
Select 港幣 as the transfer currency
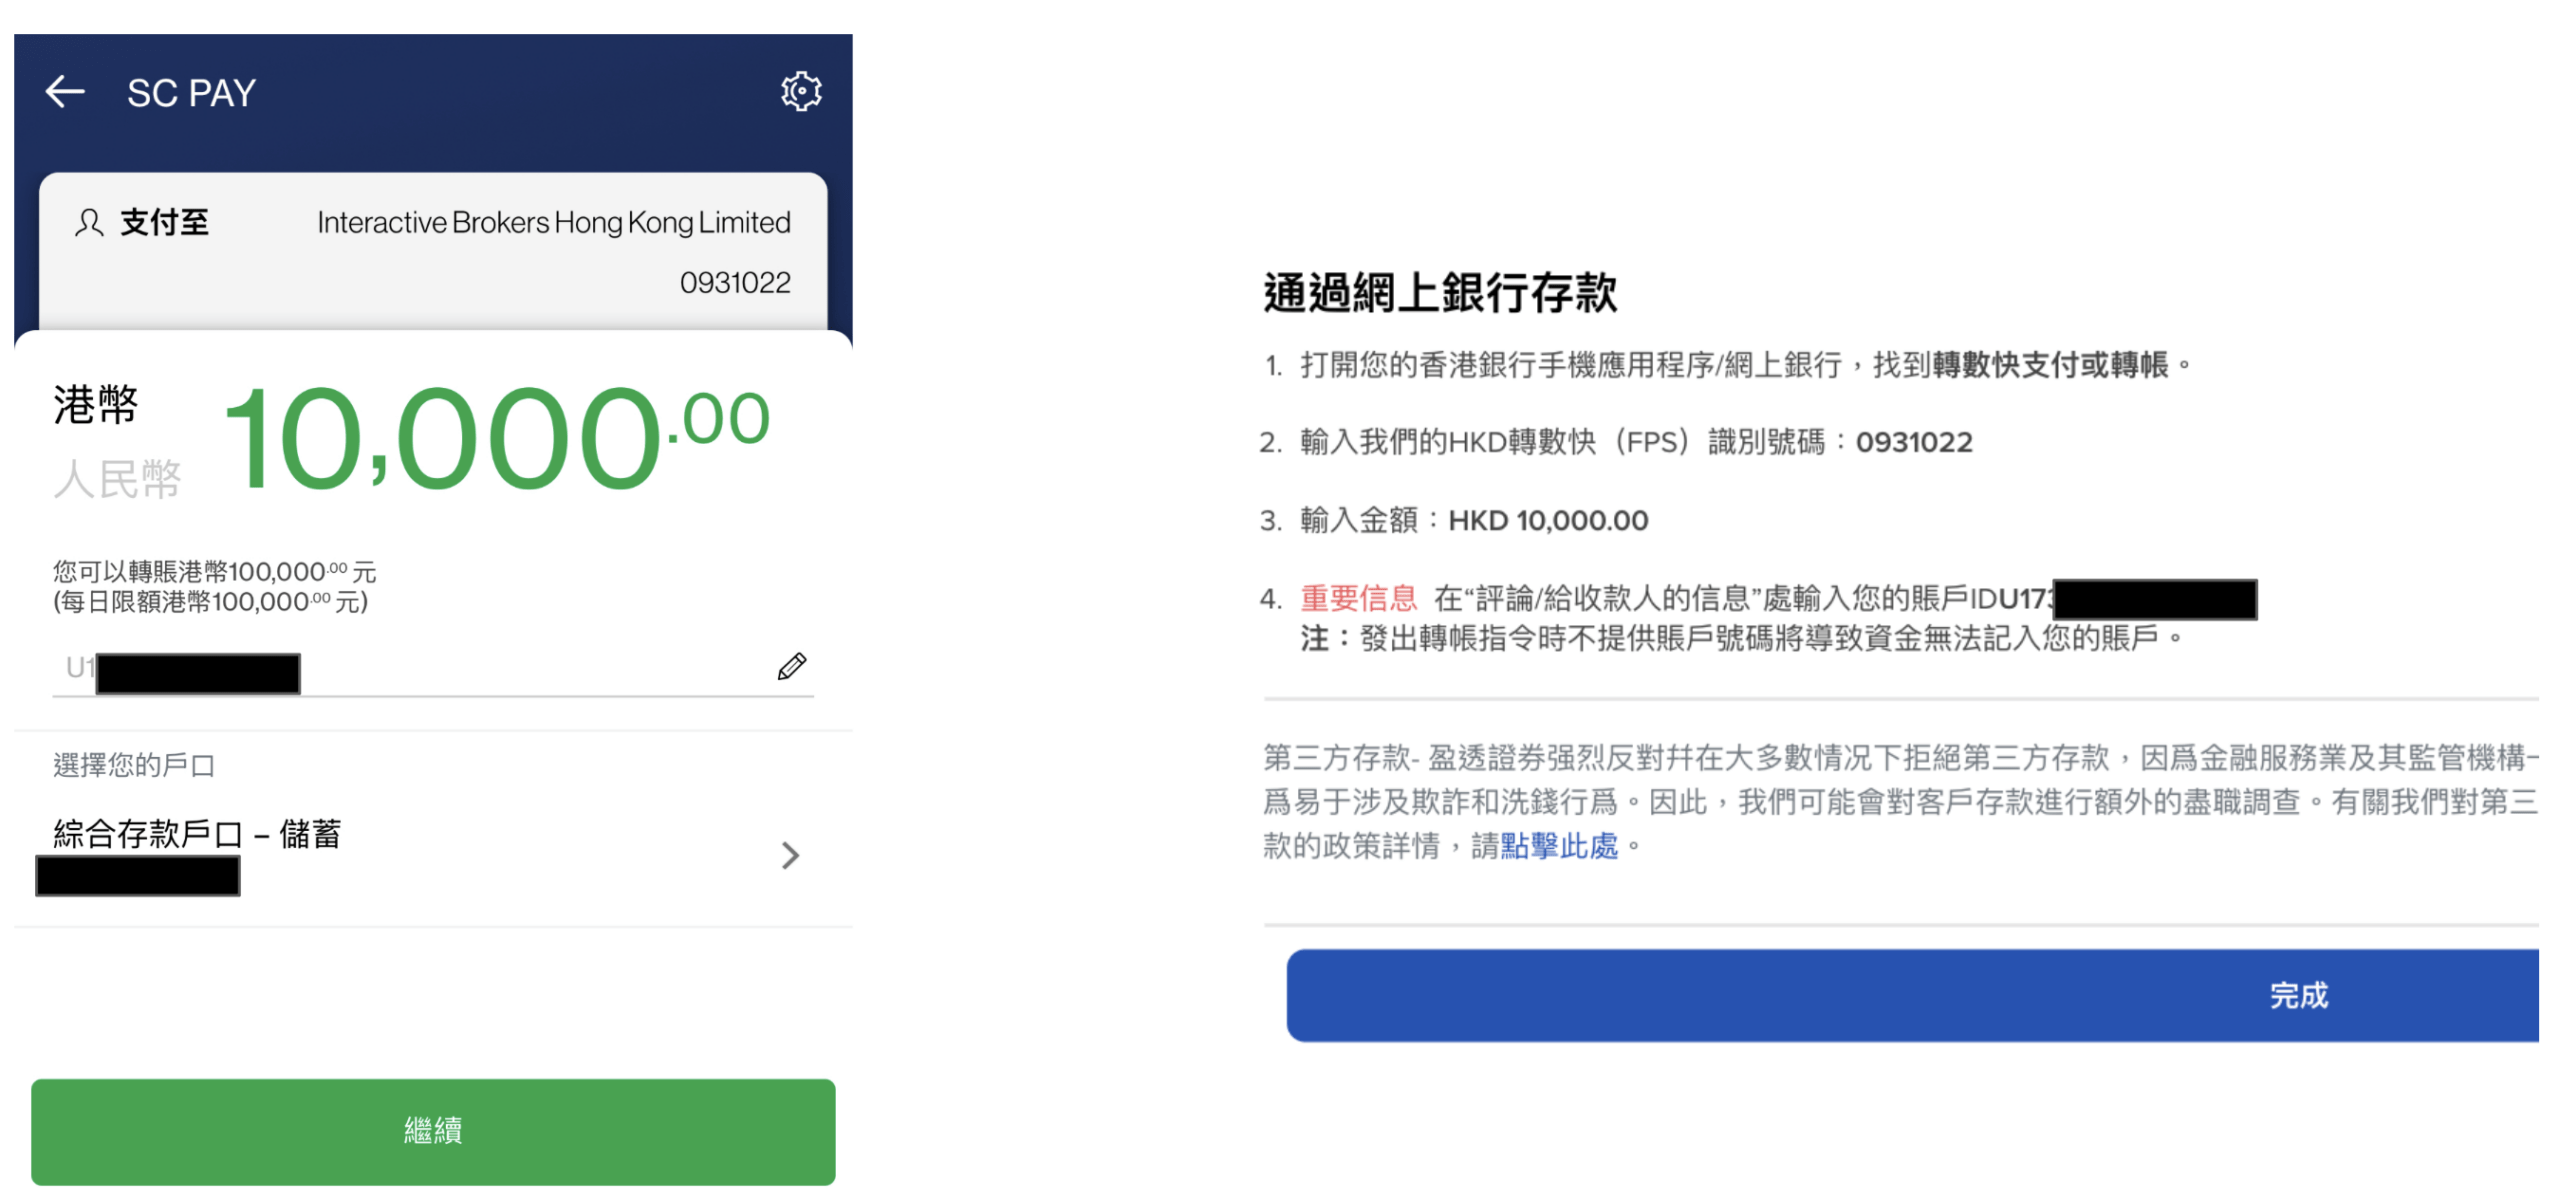(x=96, y=405)
